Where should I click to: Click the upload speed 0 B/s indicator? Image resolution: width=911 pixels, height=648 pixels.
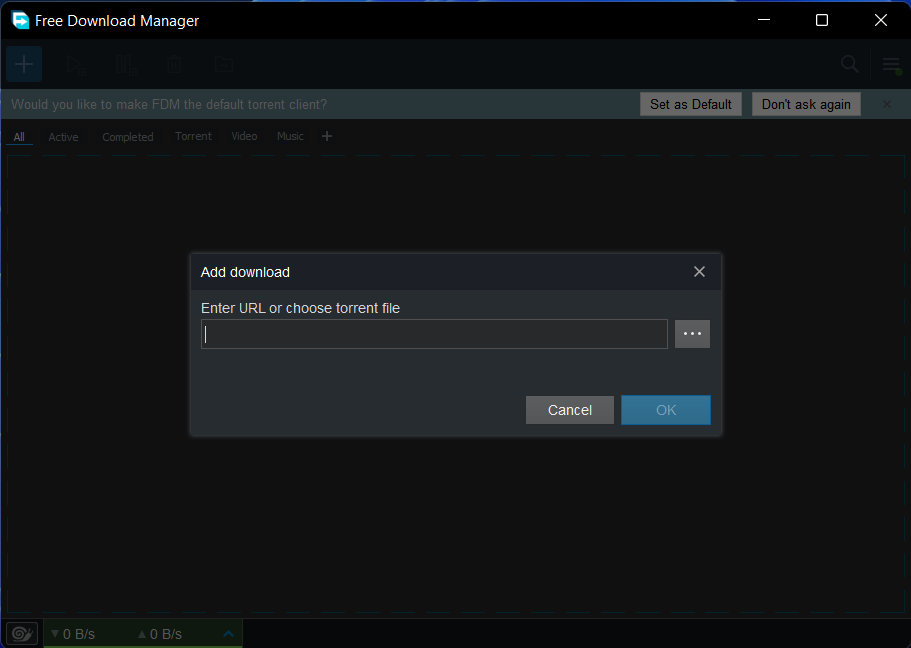[160, 634]
